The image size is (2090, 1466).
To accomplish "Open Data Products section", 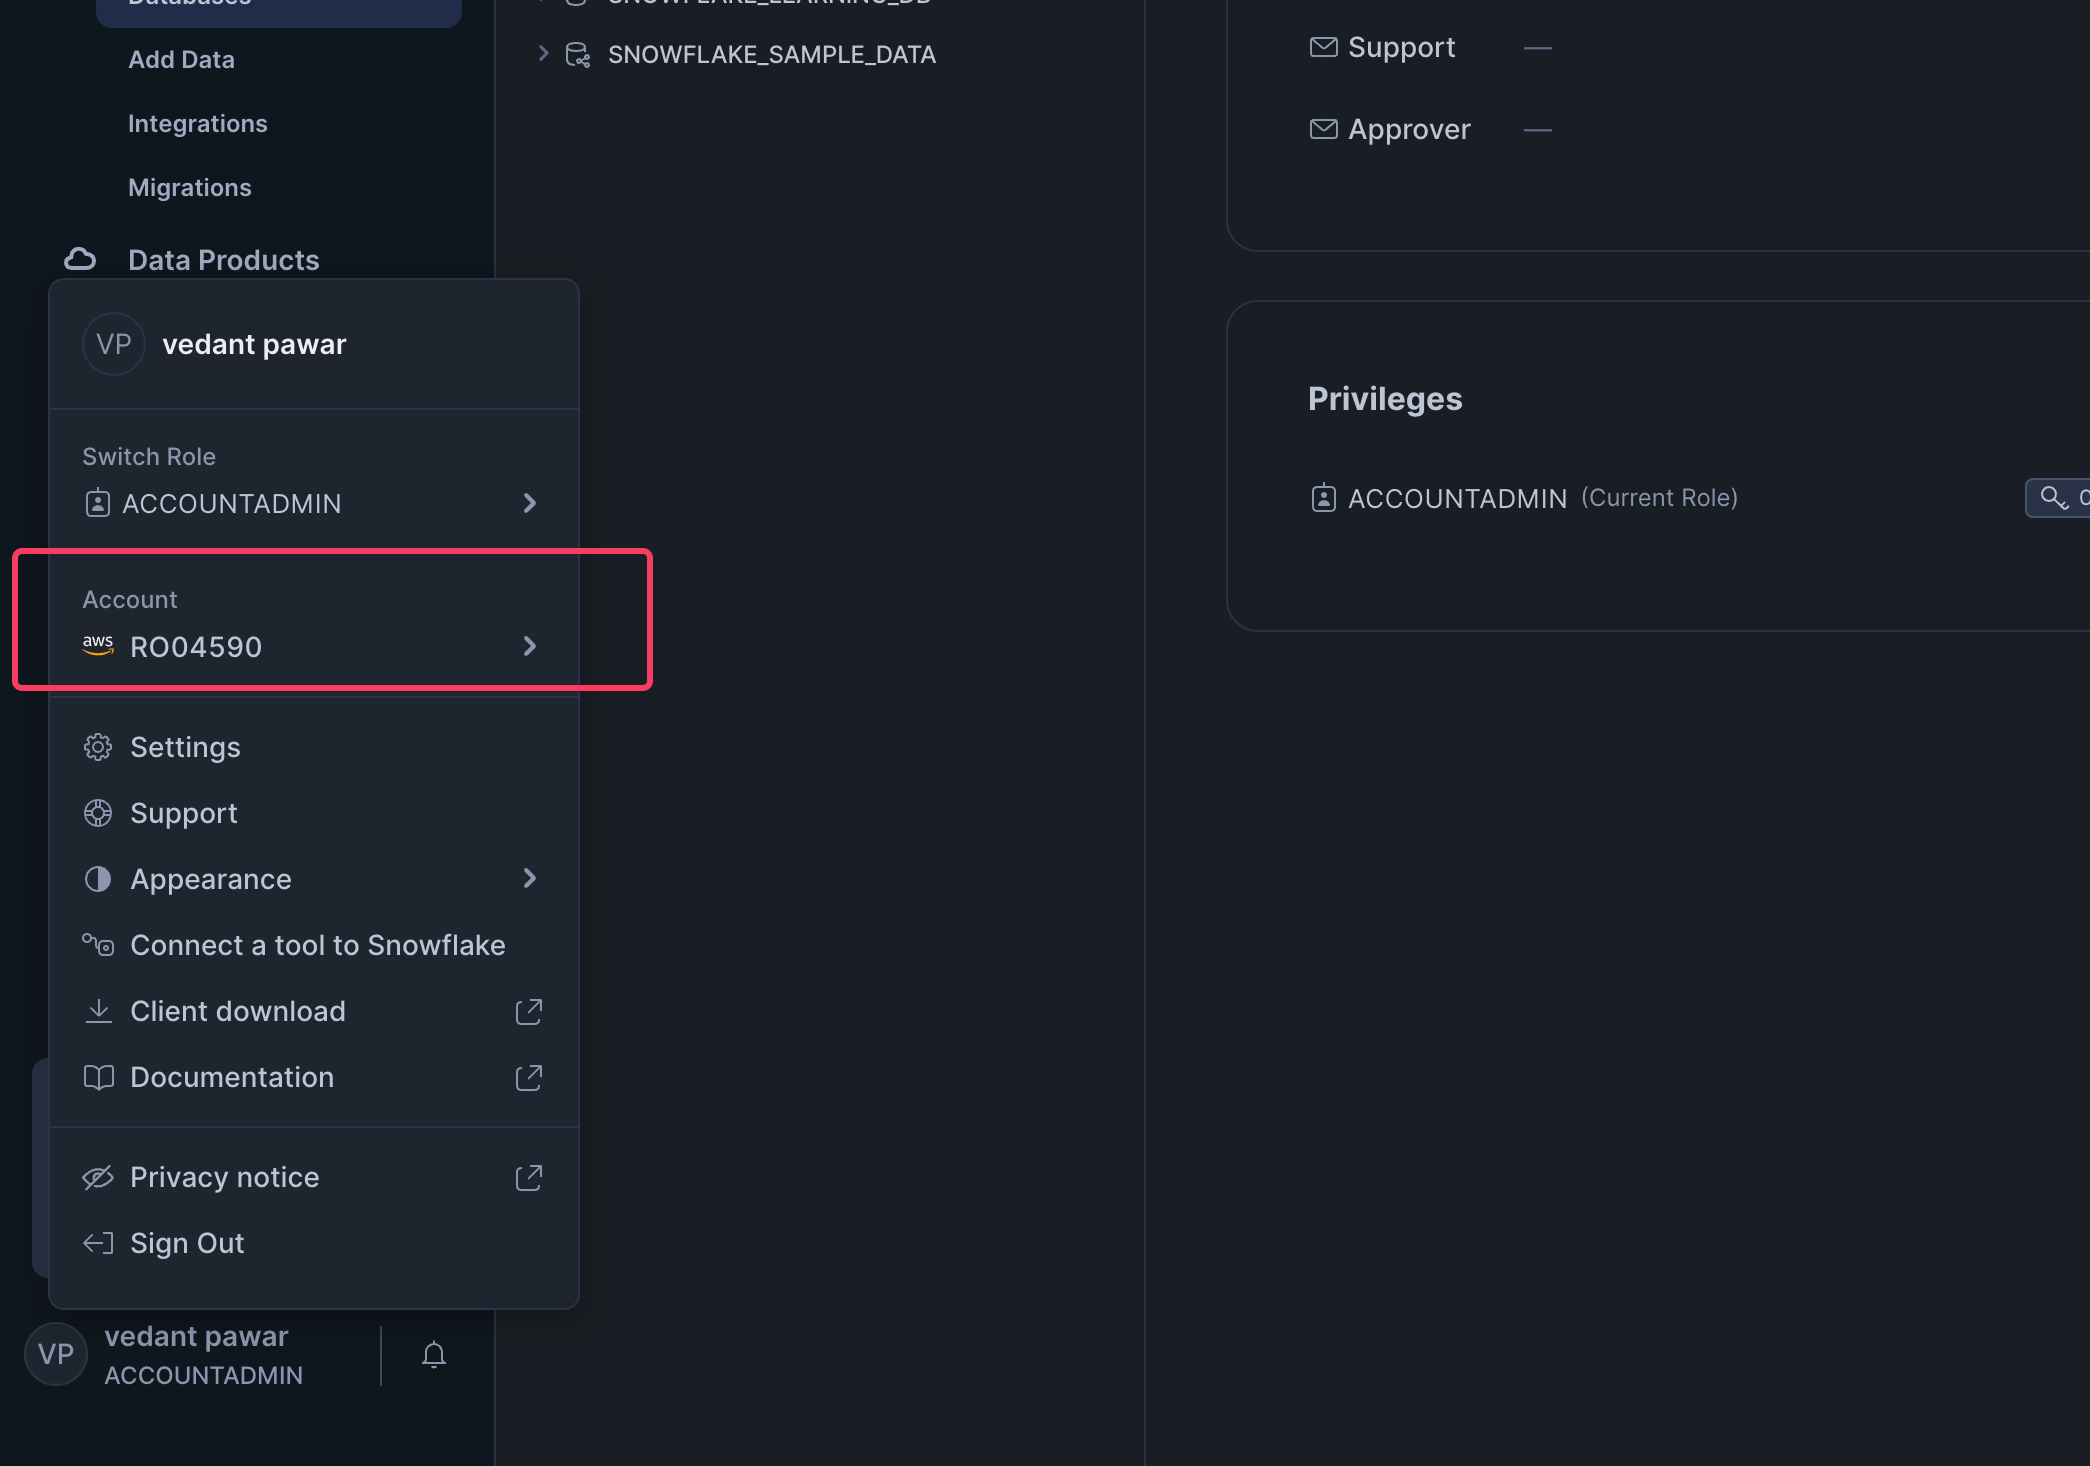I will pyautogui.click(x=224, y=260).
